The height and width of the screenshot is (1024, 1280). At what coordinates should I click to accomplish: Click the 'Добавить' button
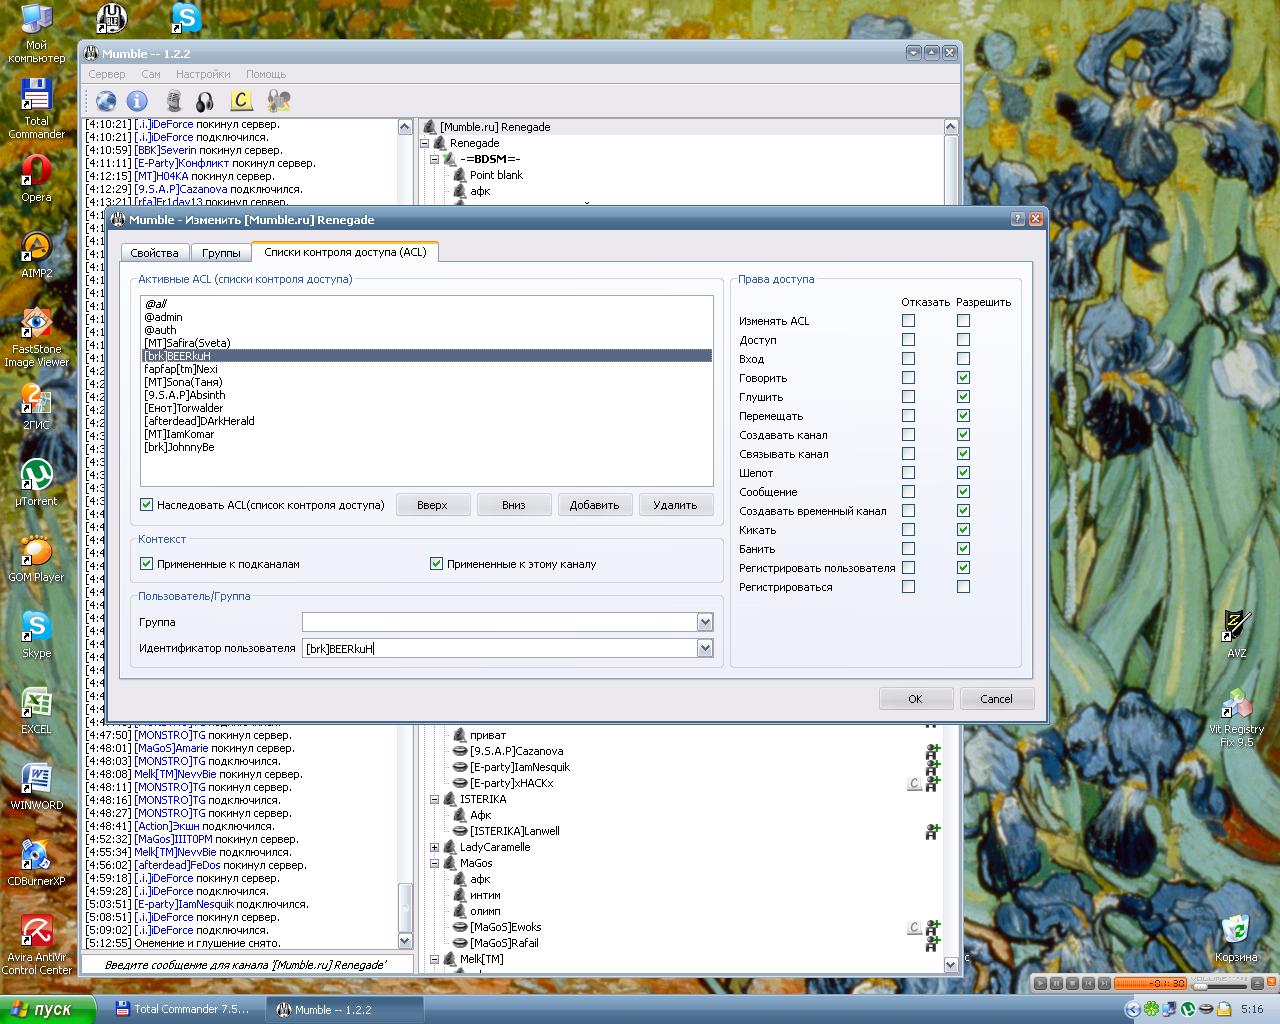click(594, 505)
